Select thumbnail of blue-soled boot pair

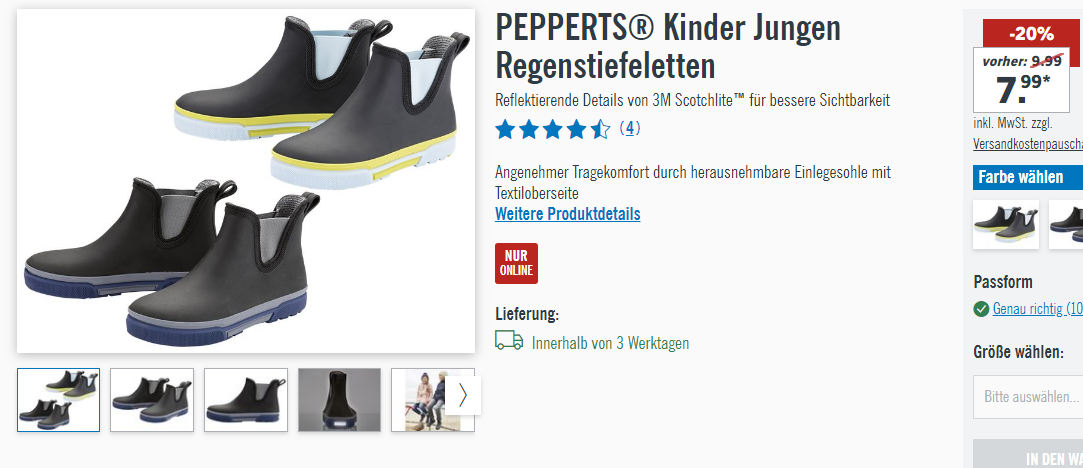(x=152, y=400)
